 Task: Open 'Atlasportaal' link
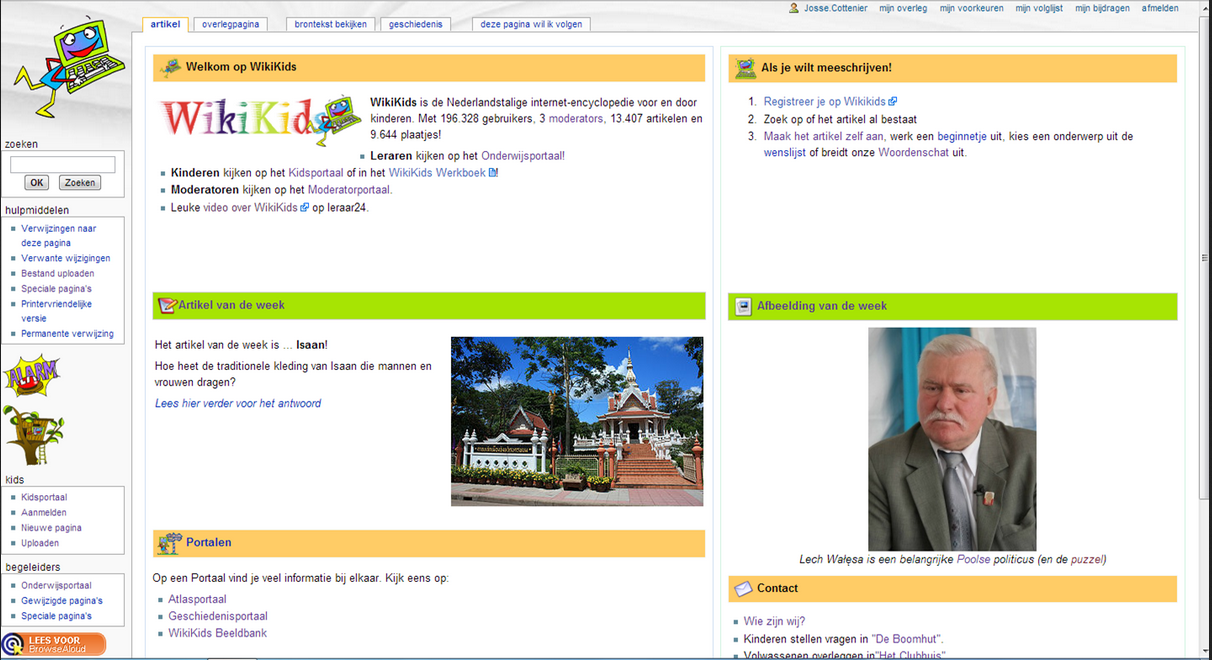pyautogui.click(x=197, y=600)
